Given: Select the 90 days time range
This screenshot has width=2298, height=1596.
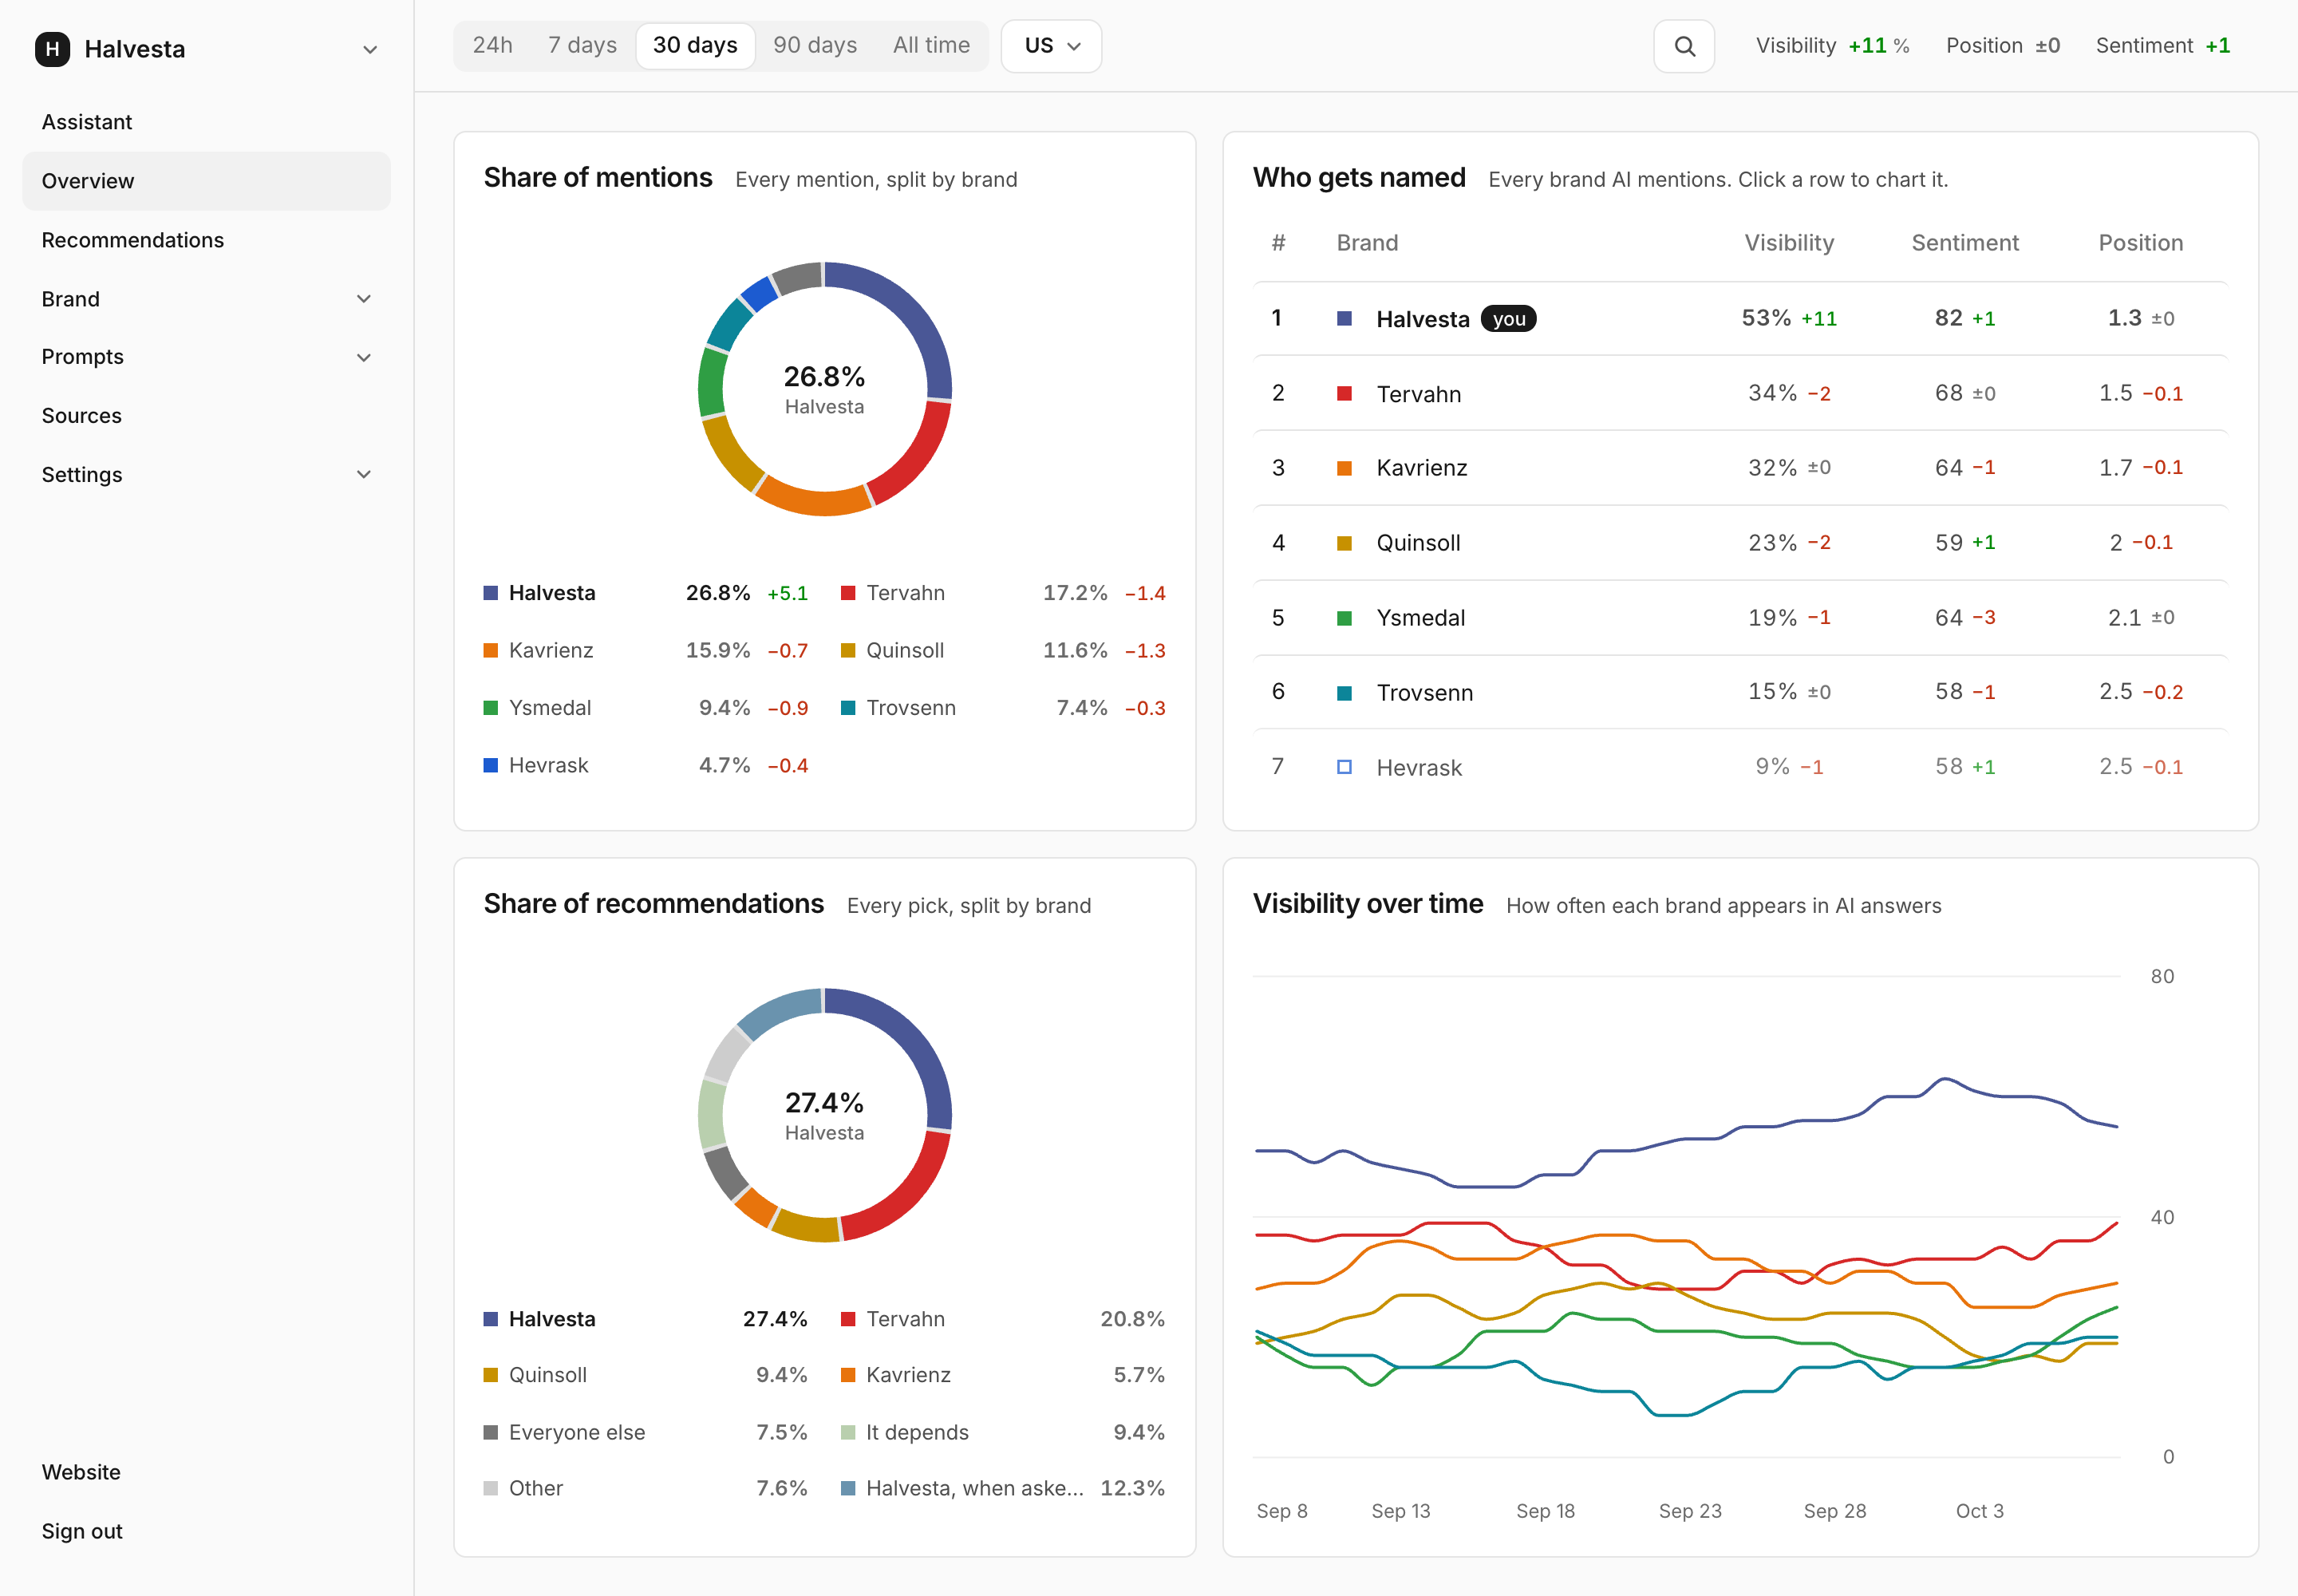Looking at the screenshot, I should [815, 46].
